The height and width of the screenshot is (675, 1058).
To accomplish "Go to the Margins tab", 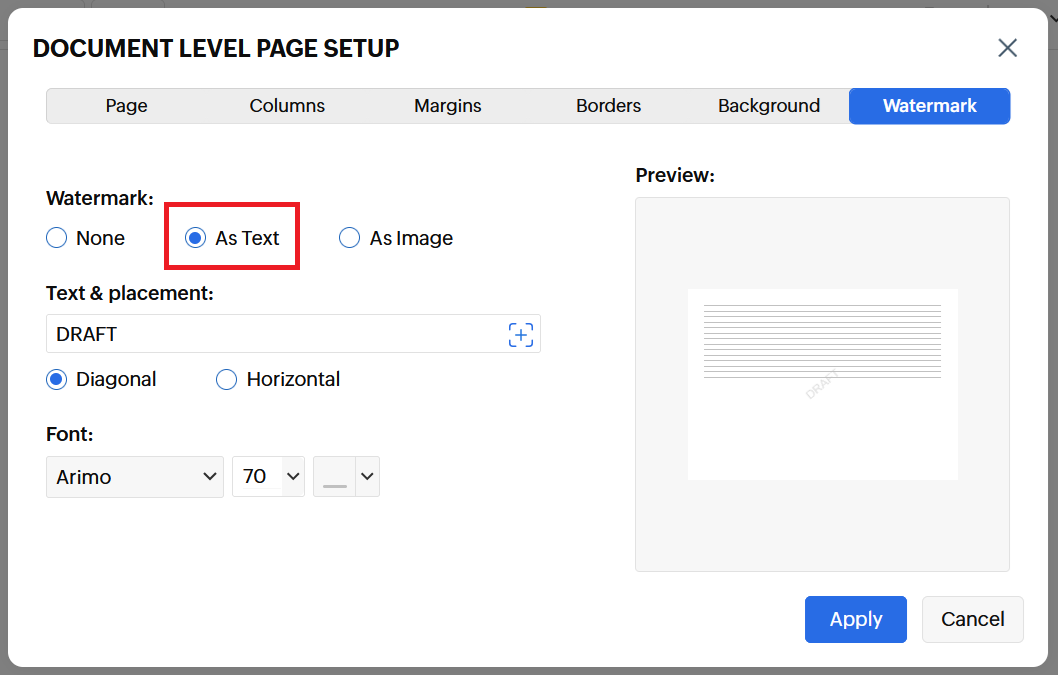I will click(x=448, y=106).
